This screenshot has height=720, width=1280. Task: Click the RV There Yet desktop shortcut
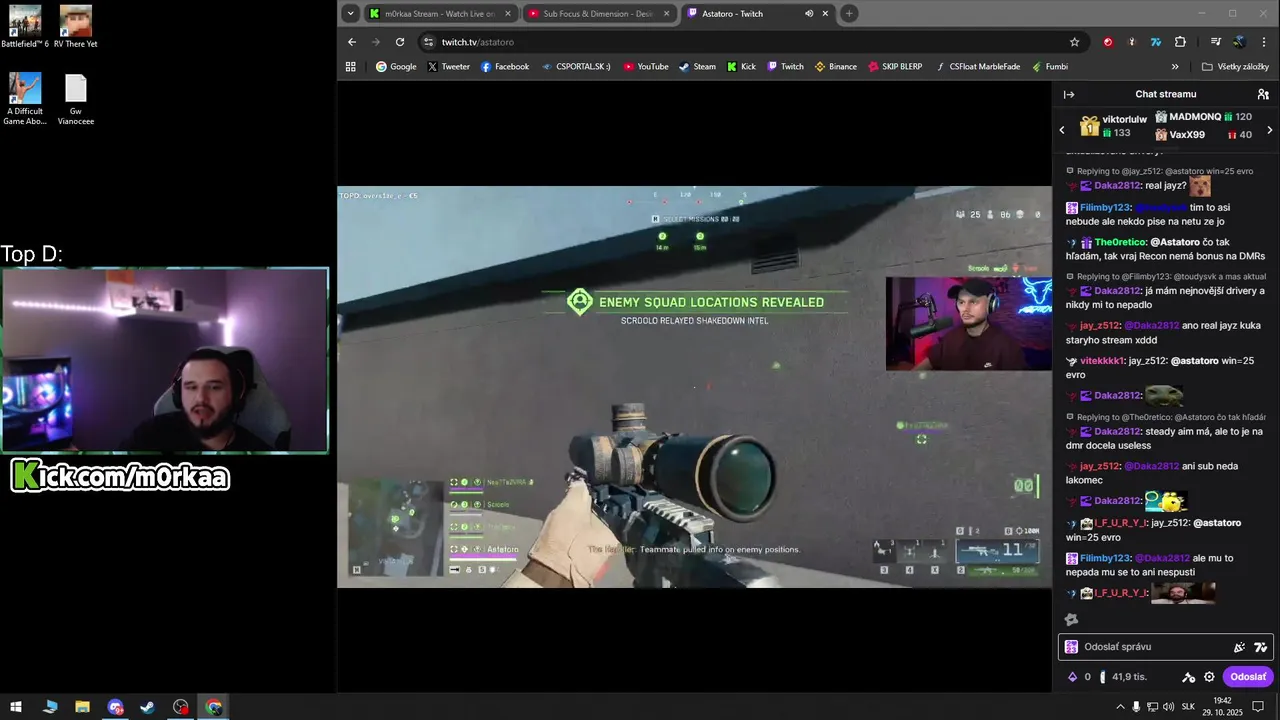pos(76,27)
